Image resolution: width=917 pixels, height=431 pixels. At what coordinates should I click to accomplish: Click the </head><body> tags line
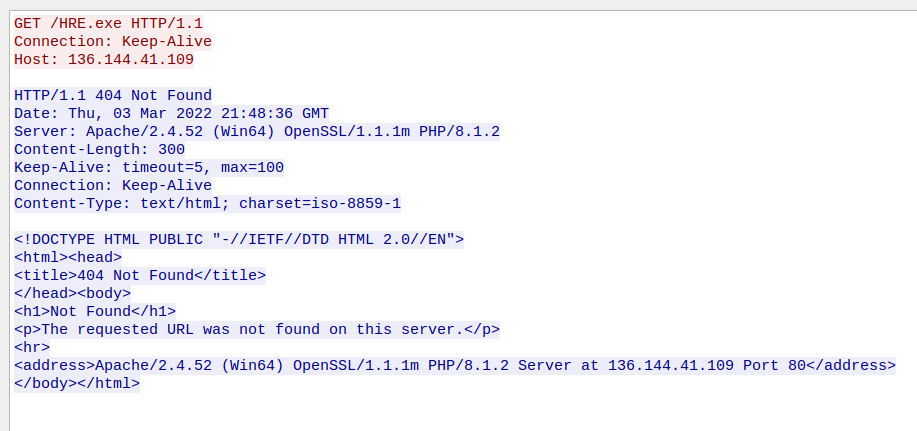pos(72,293)
